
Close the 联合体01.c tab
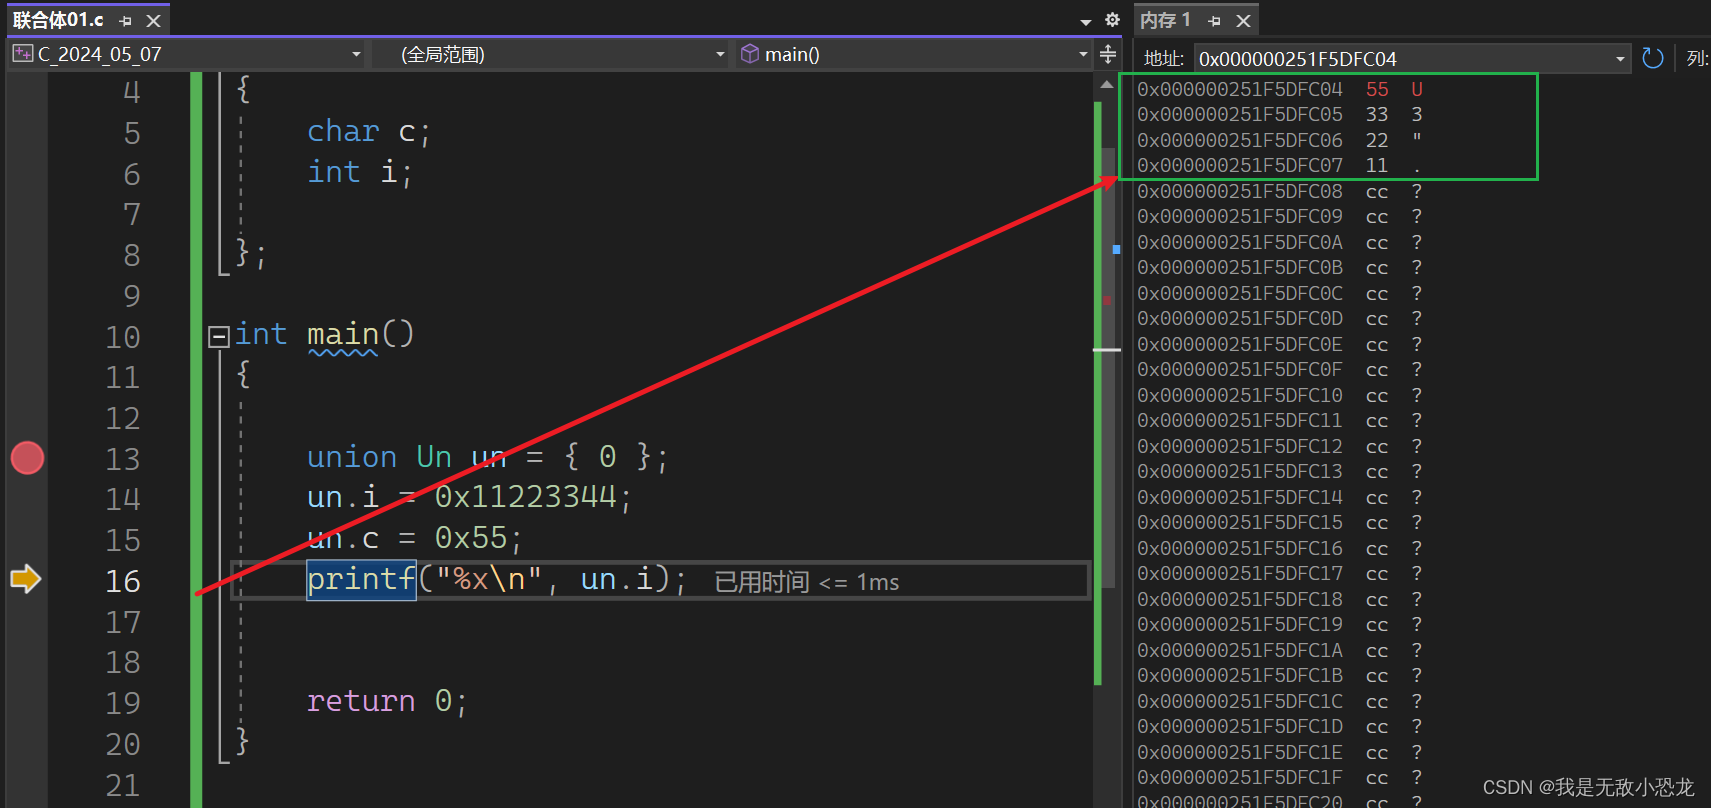[x=153, y=21]
